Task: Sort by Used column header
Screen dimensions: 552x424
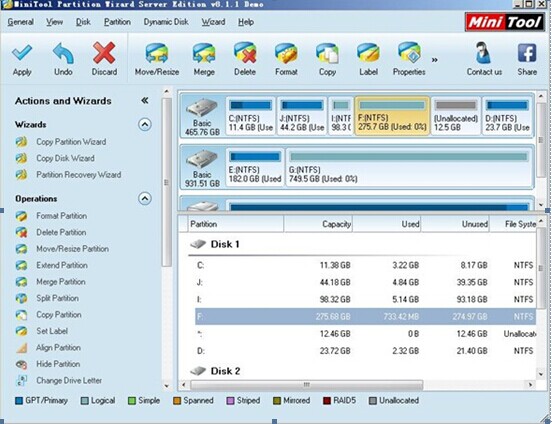Action: coord(386,224)
